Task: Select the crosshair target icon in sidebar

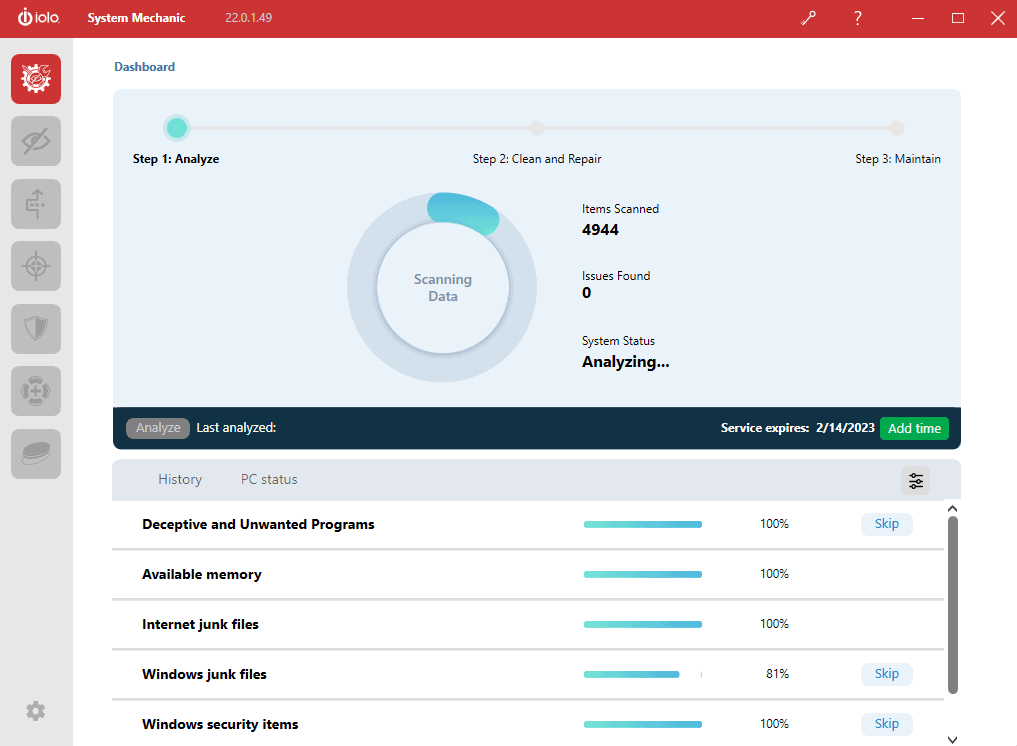Action: [35, 266]
